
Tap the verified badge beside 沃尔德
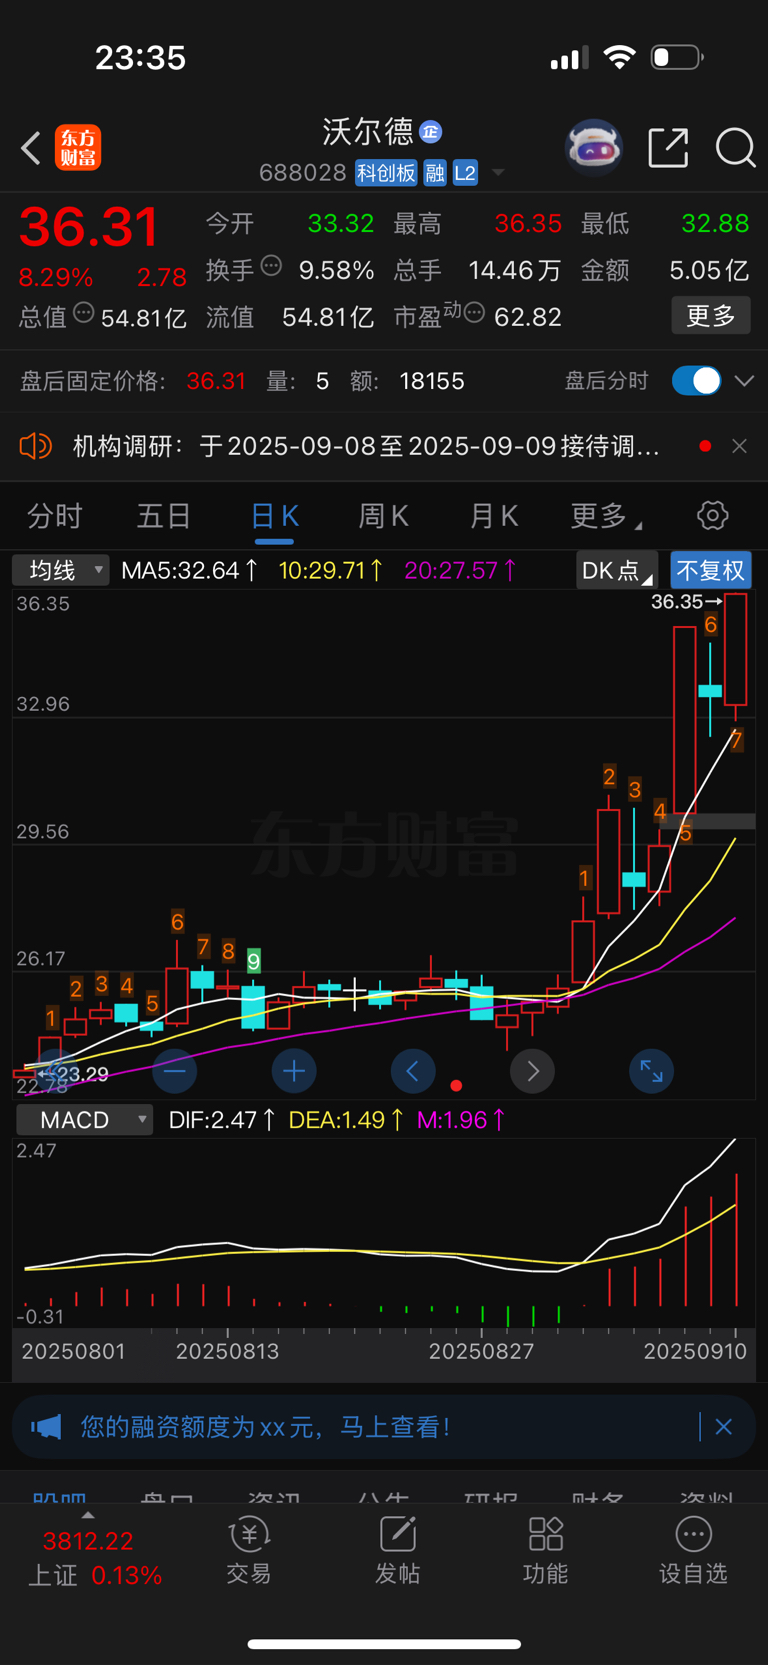pyautogui.click(x=431, y=132)
